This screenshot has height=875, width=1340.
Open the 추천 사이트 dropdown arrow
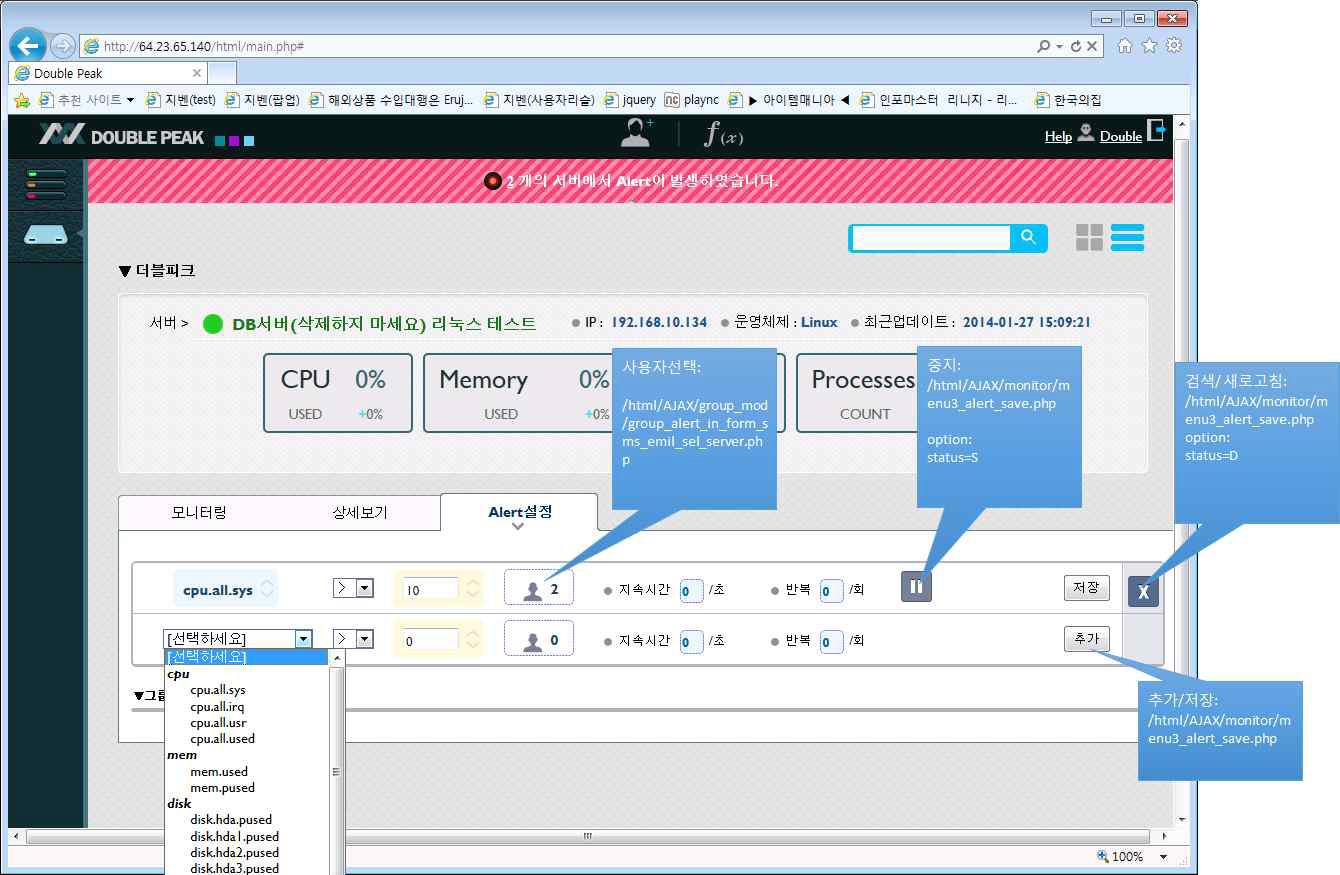(x=130, y=100)
